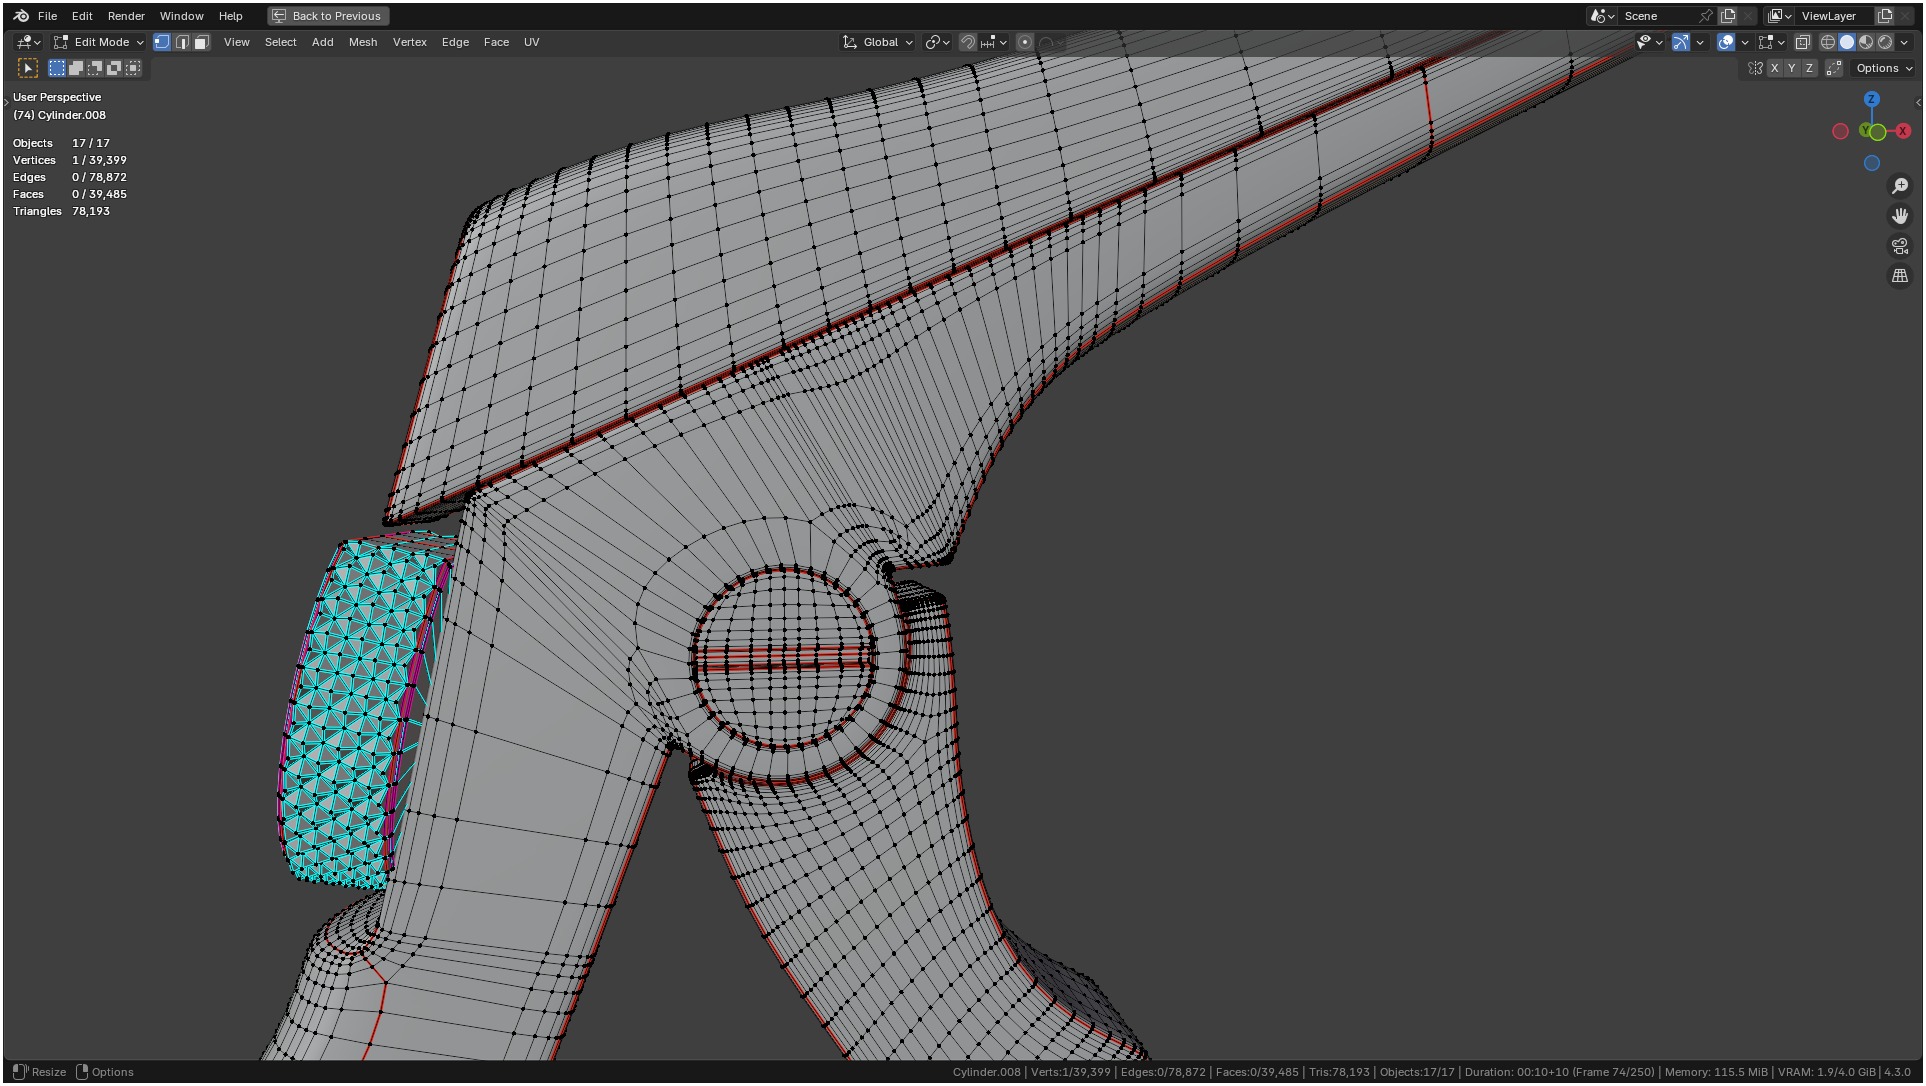Click the pan view hand icon
This screenshot has width=1926, height=1086.
(x=1899, y=216)
